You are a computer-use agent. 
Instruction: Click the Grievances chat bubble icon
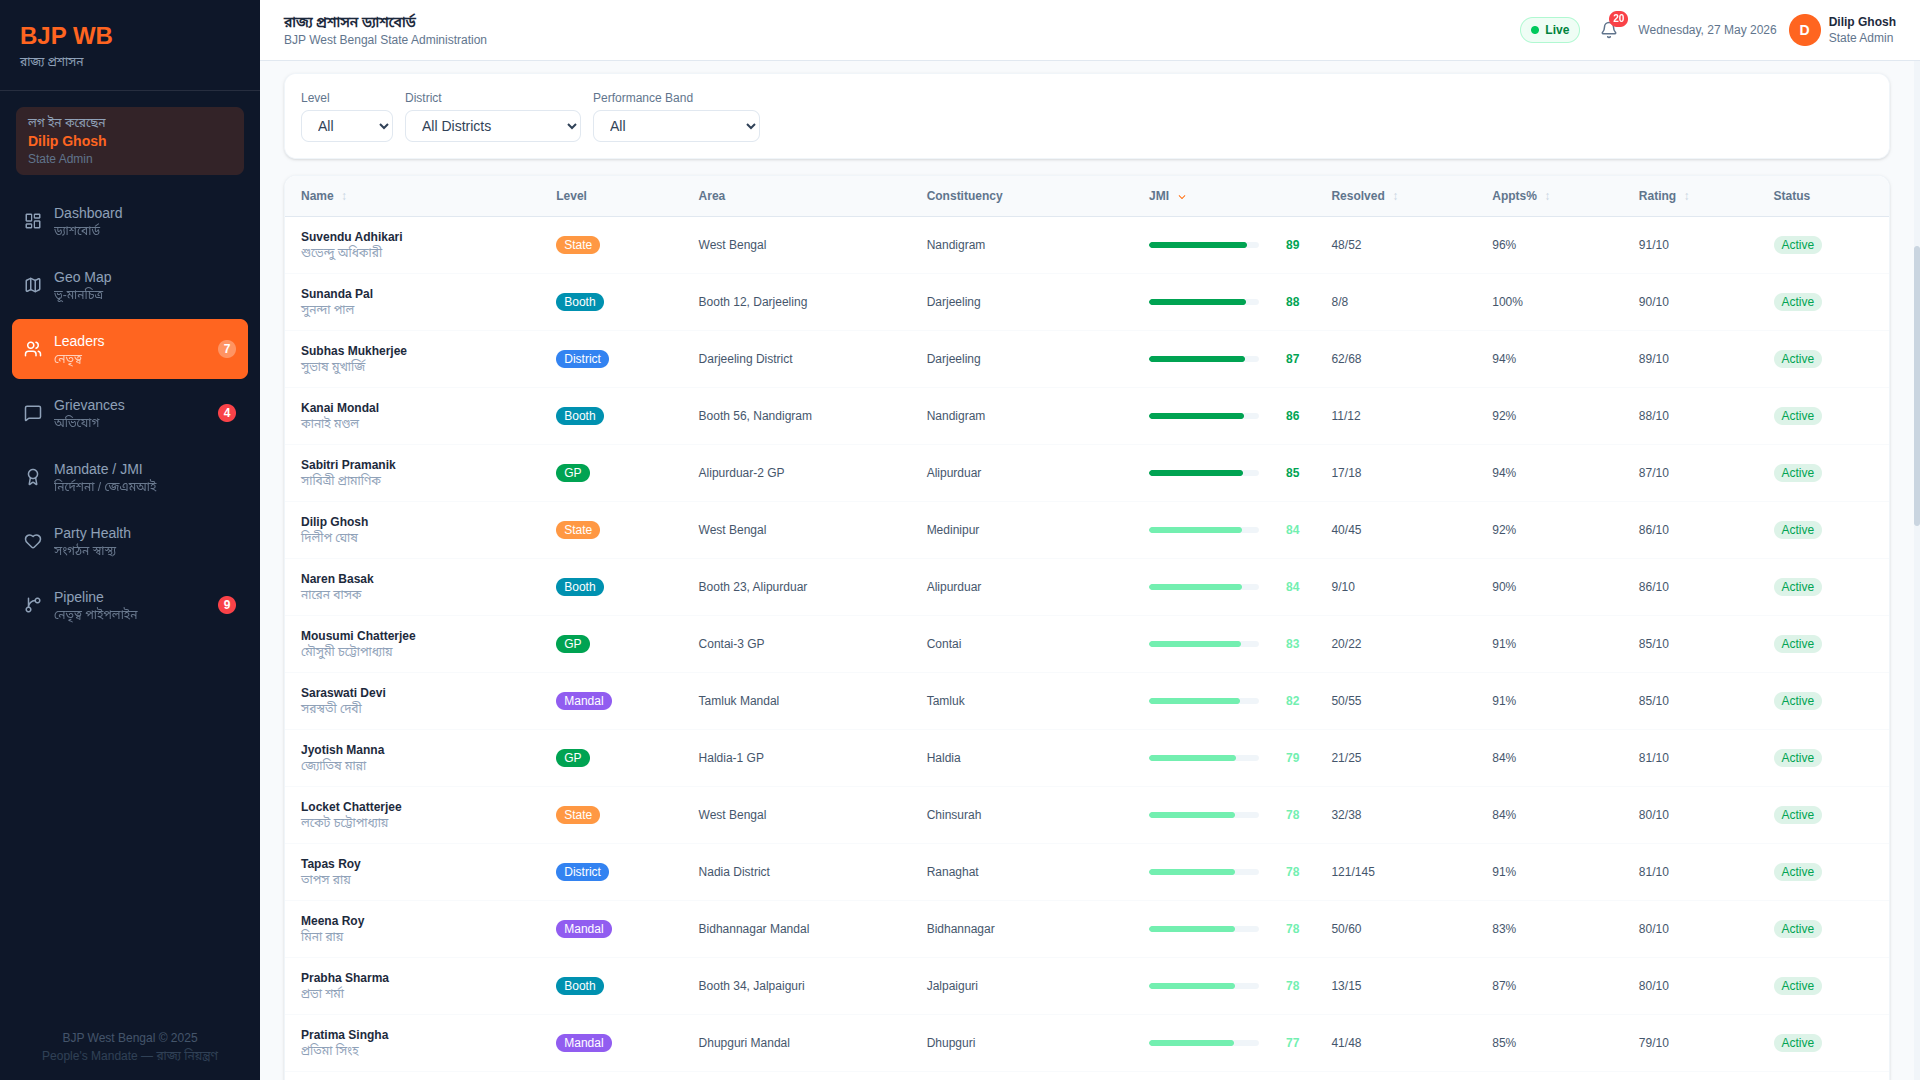pyautogui.click(x=33, y=413)
